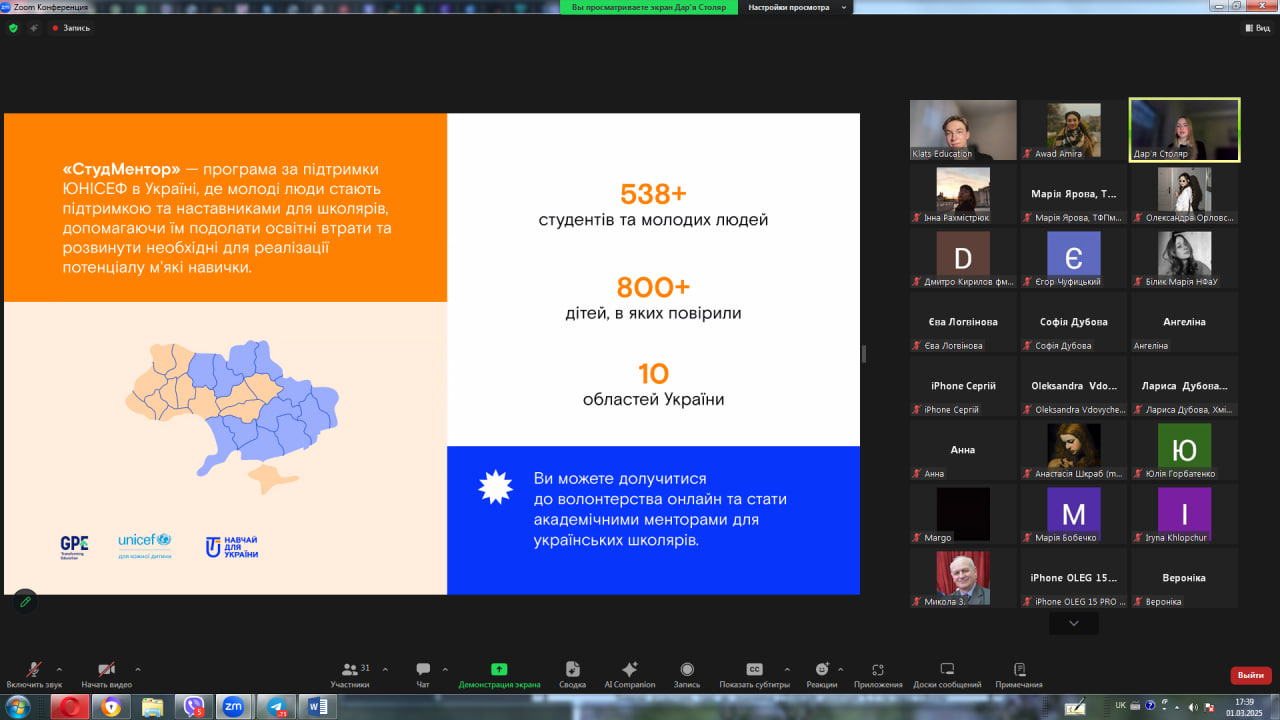This screenshot has height=720, width=1280.
Task: Select the Єва Логвінова participant tile
Action: pyautogui.click(x=963, y=322)
